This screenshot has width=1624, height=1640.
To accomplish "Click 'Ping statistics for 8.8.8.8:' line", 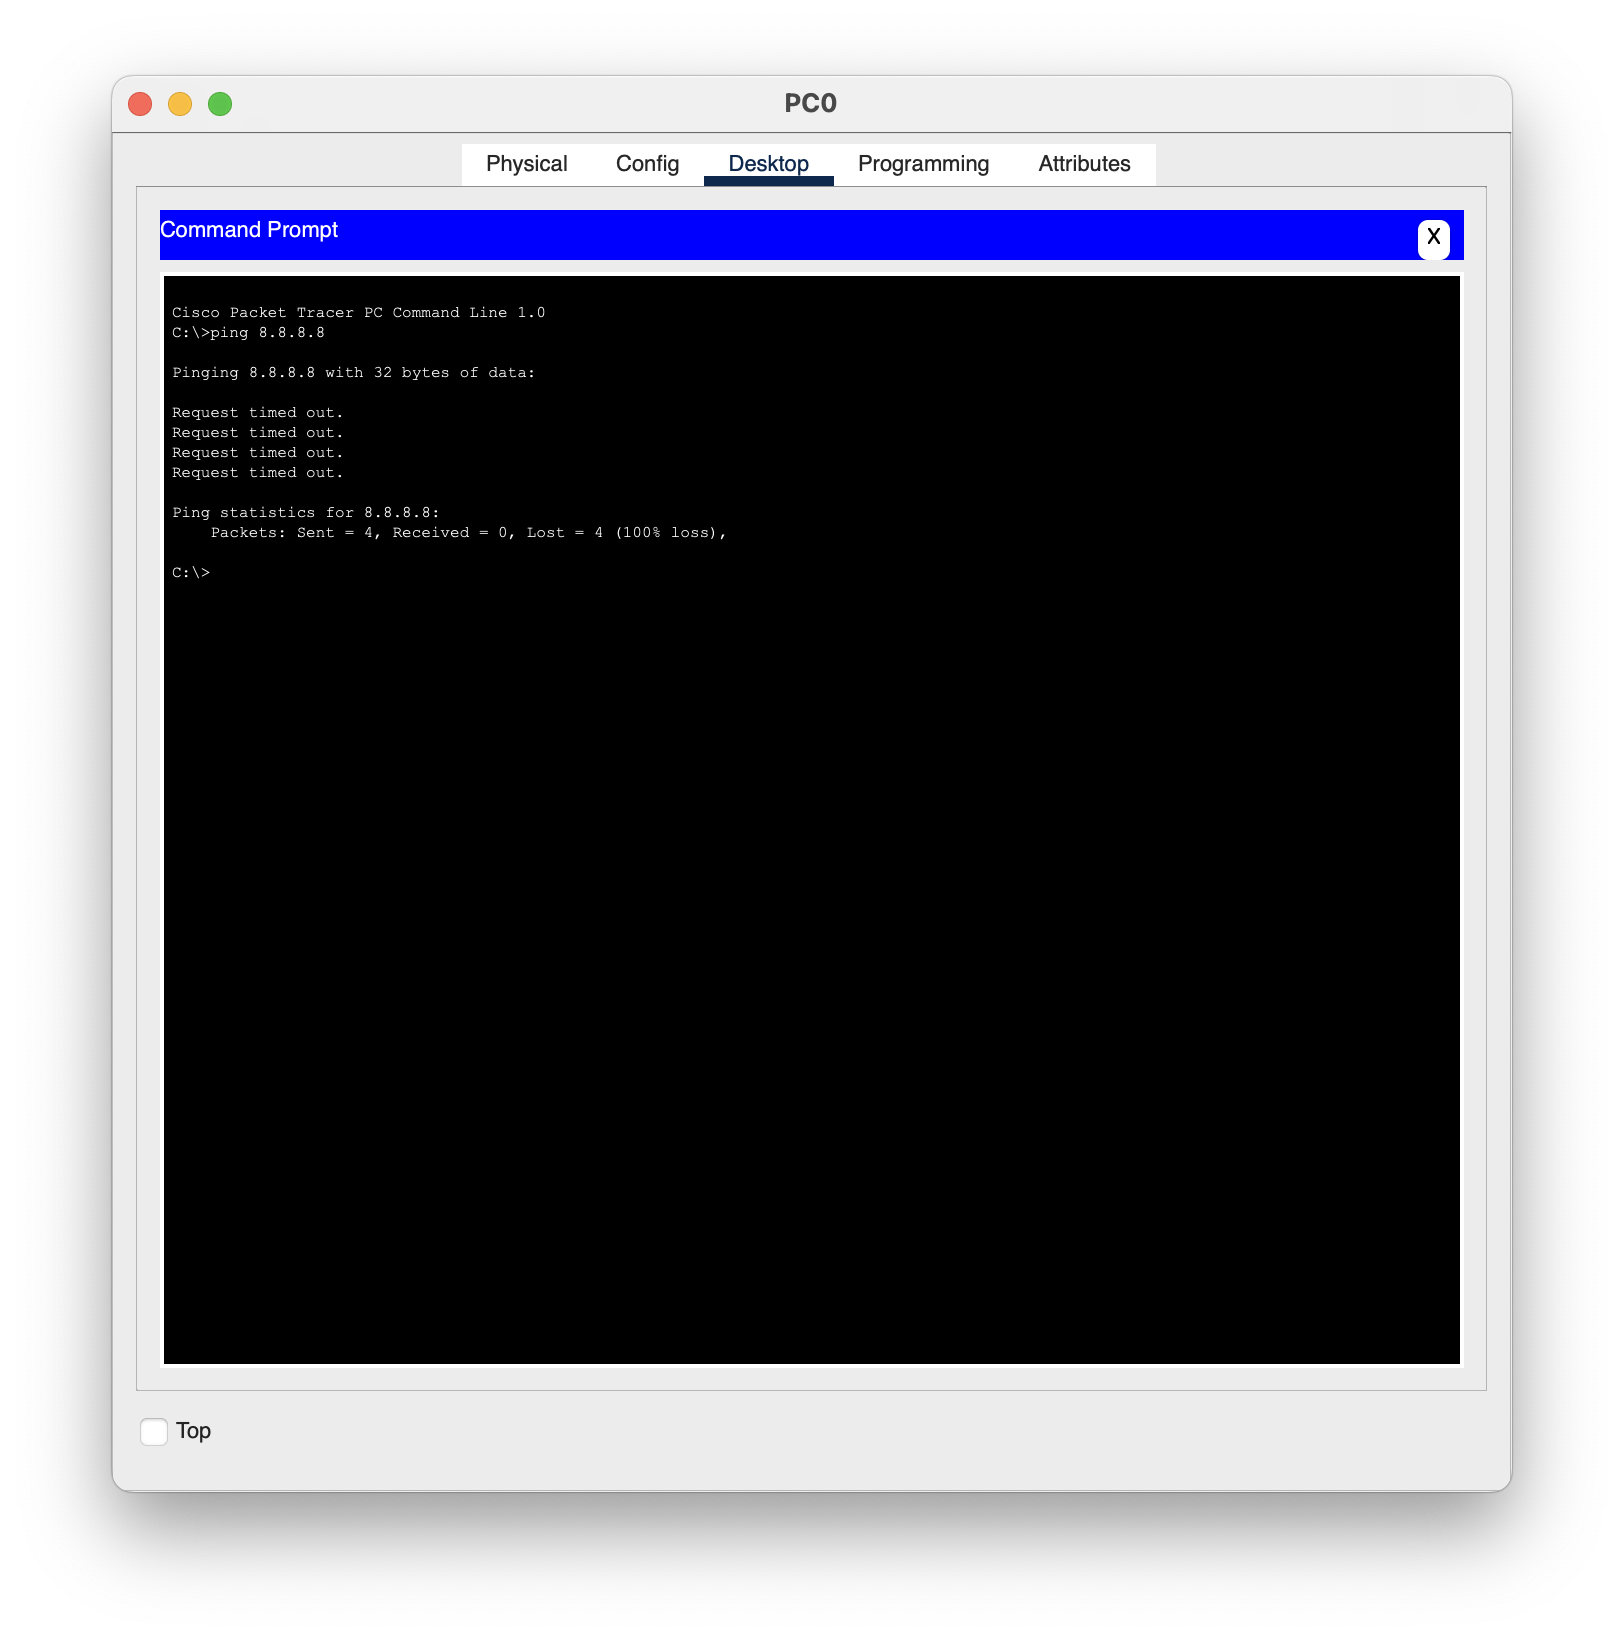I will [306, 513].
